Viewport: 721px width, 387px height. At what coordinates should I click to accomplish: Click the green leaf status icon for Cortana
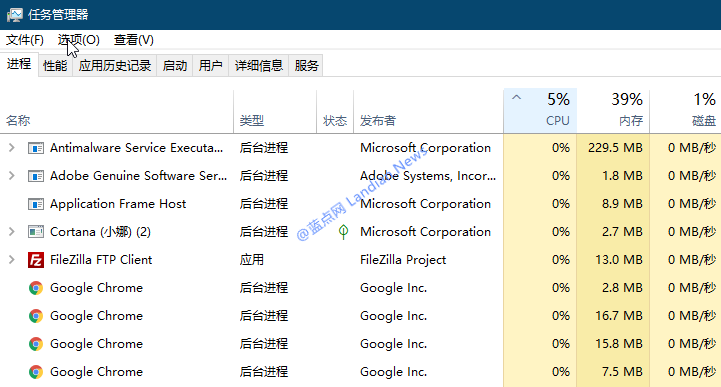pos(343,232)
